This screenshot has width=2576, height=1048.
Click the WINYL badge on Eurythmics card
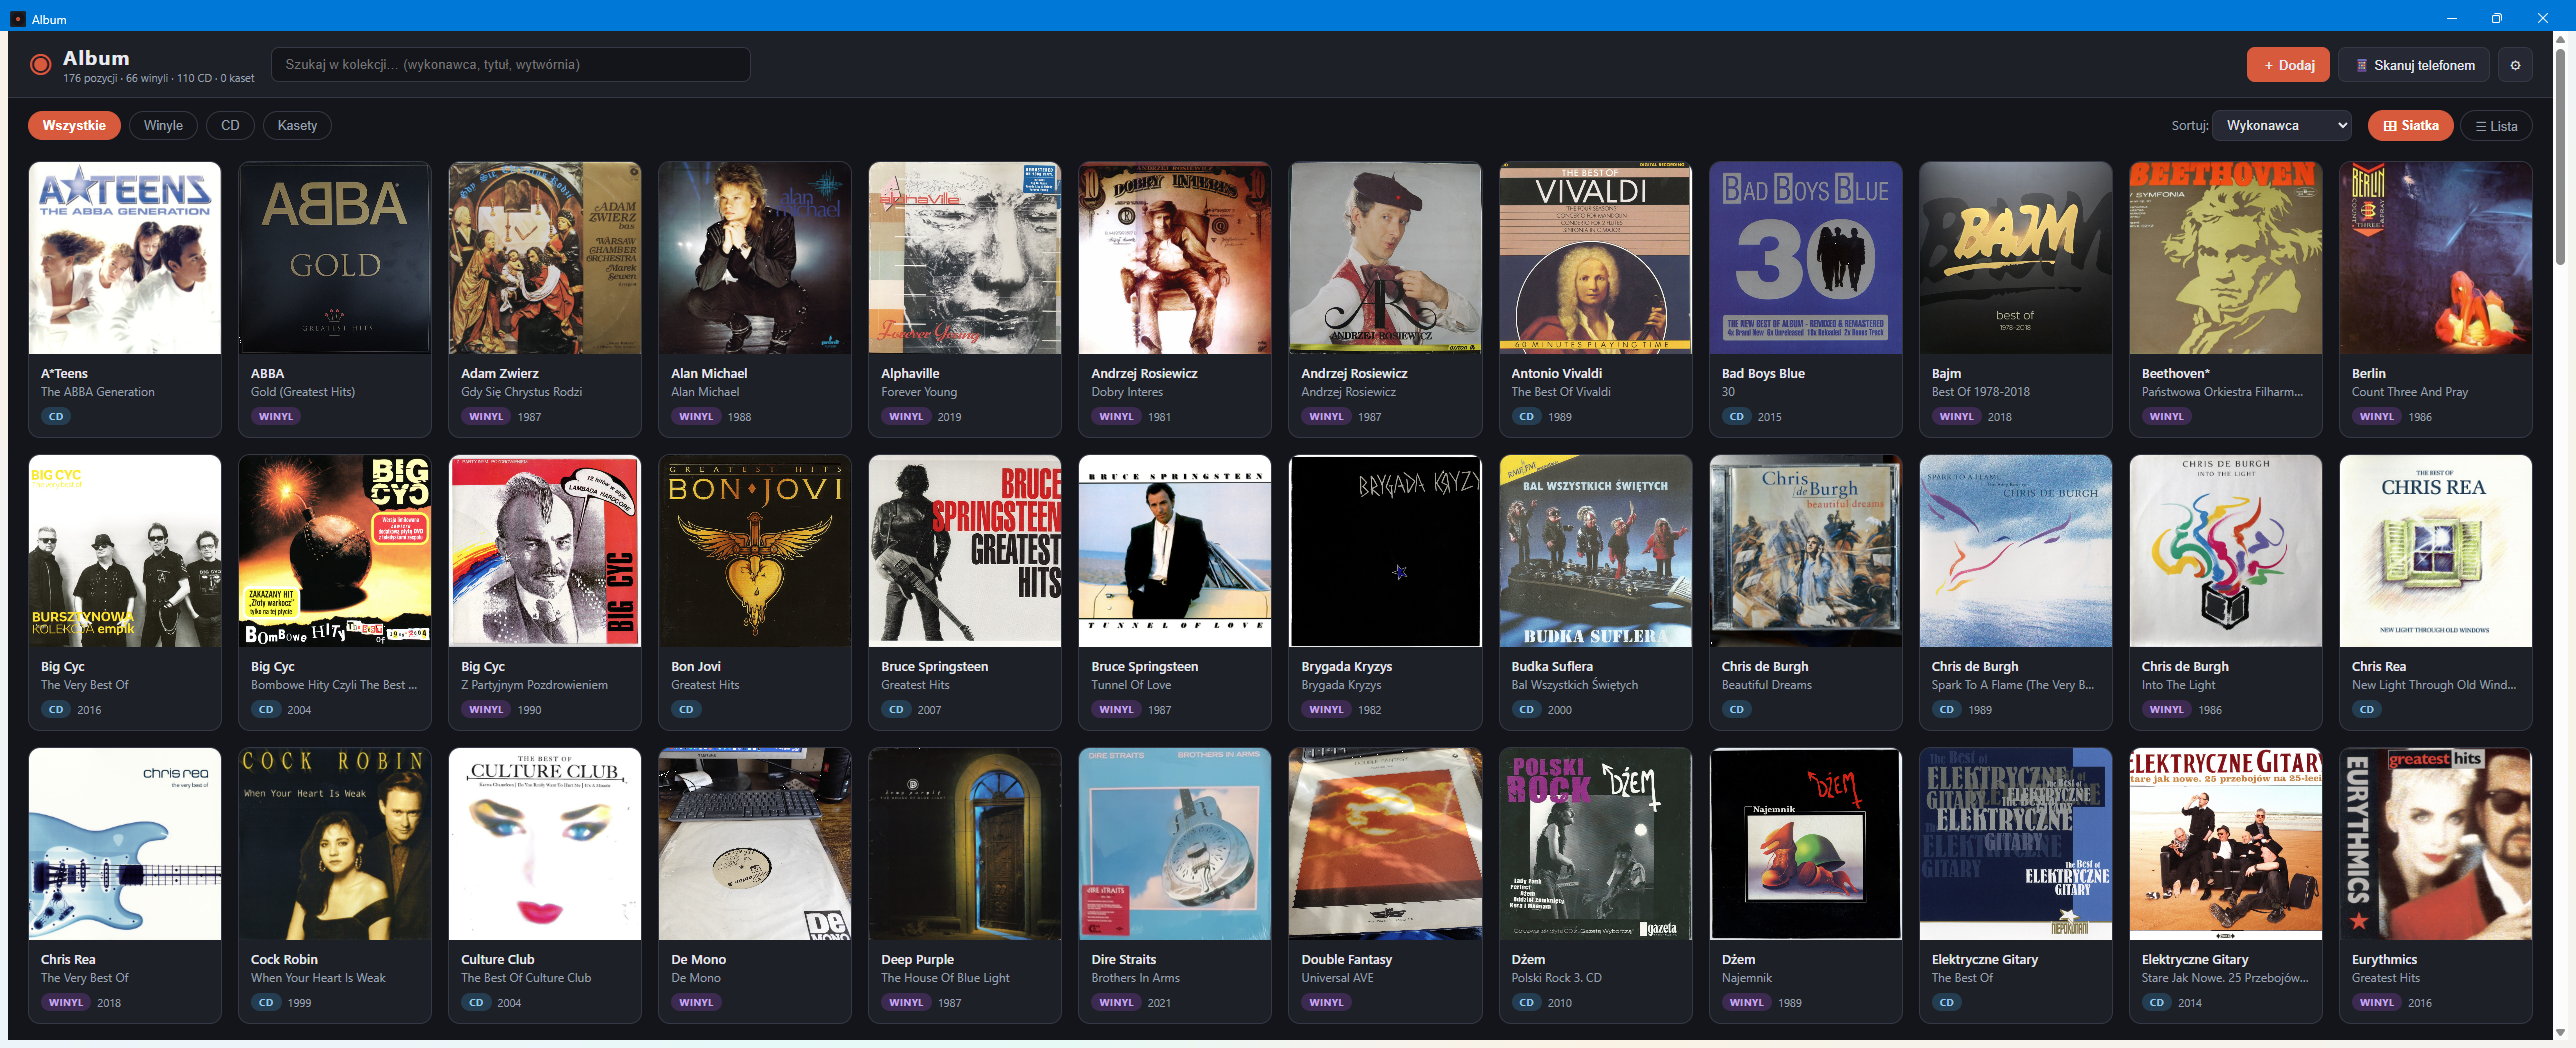[2376, 1003]
